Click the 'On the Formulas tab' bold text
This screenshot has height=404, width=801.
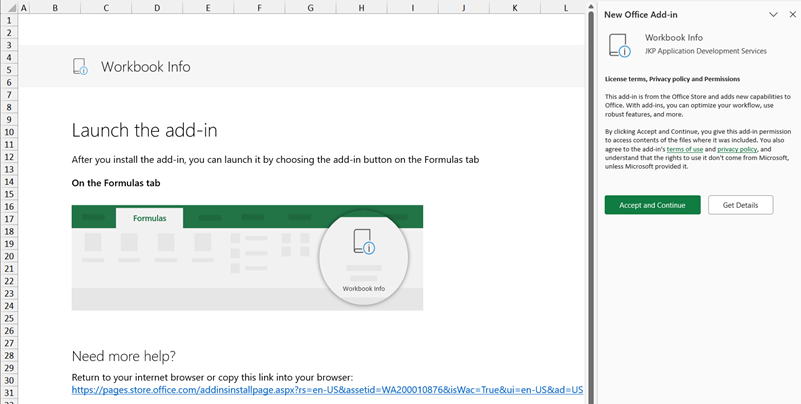pyautogui.click(x=116, y=183)
